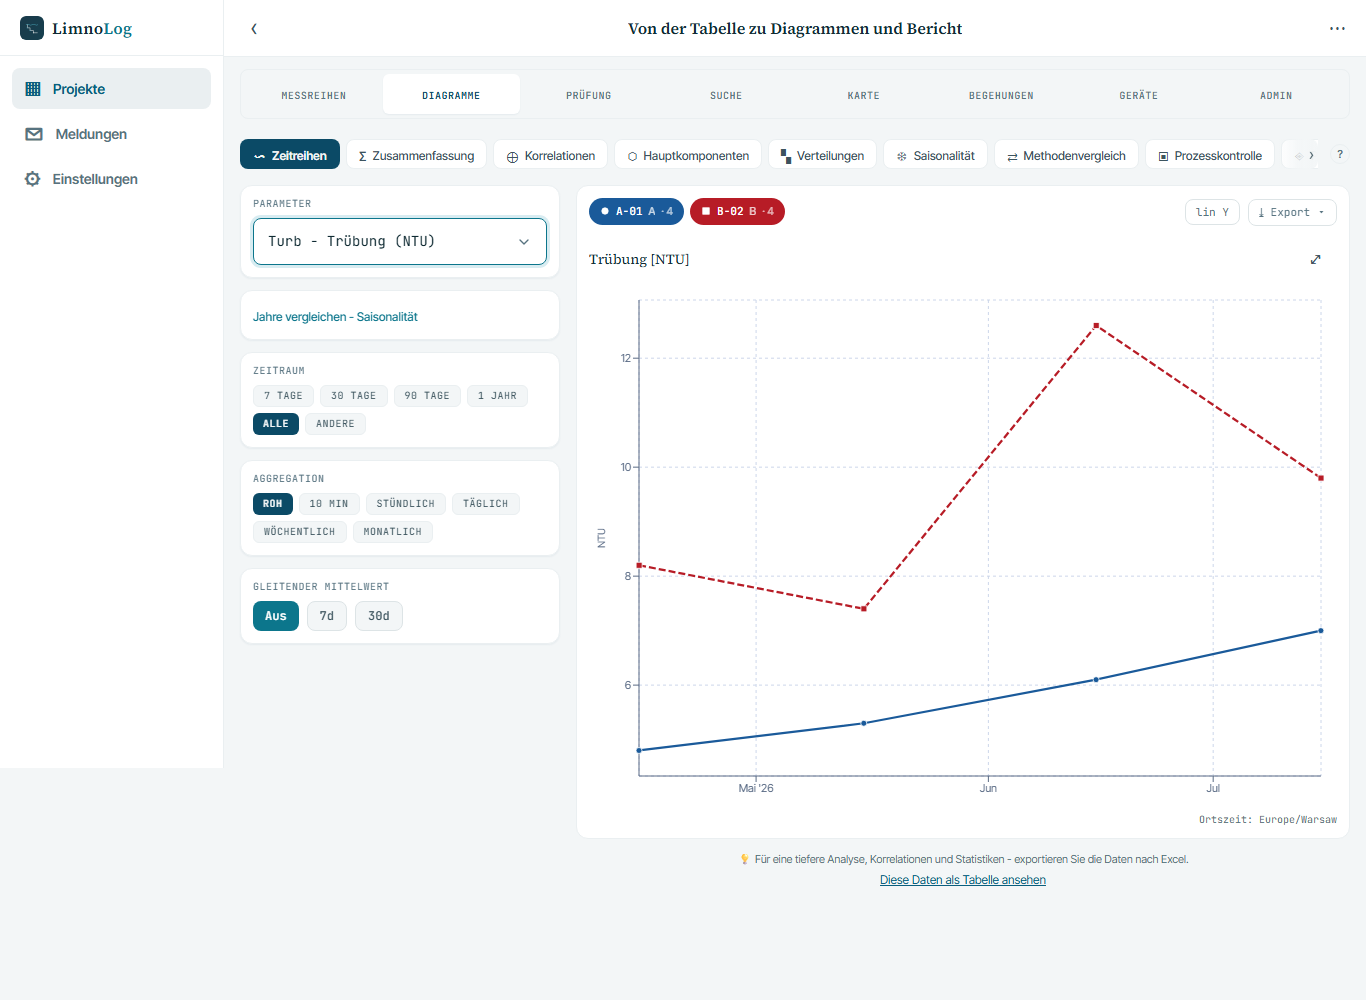The image size is (1366, 1000).
Task: Set aggregation to 10 Min
Action: tap(329, 504)
